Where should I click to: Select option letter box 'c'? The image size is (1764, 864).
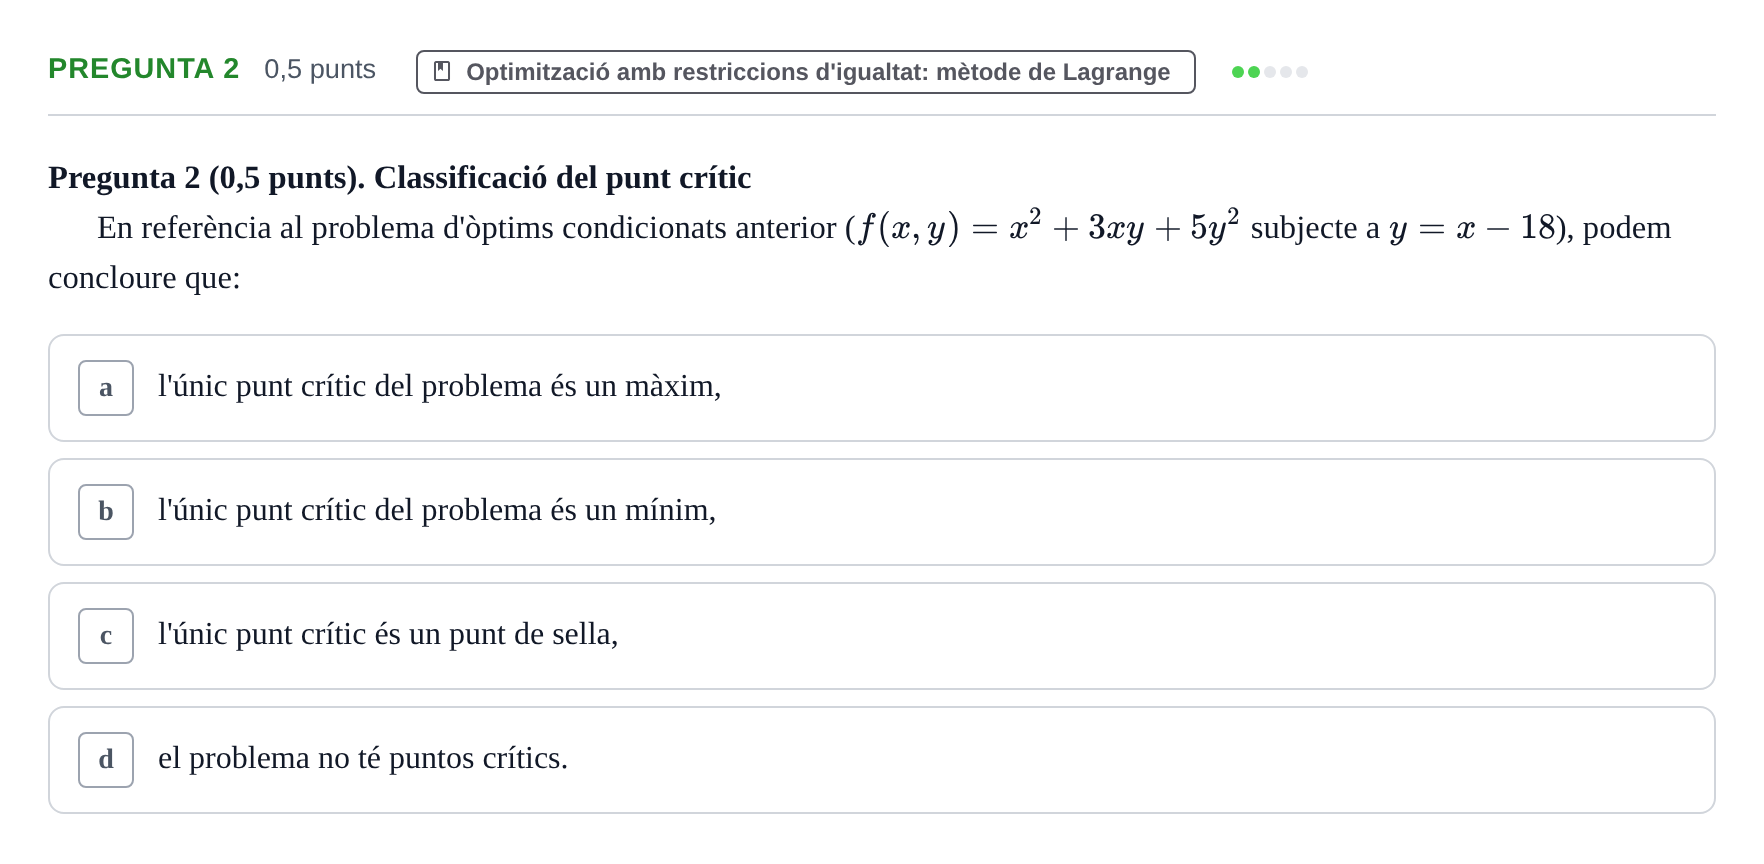click(106, 636)
